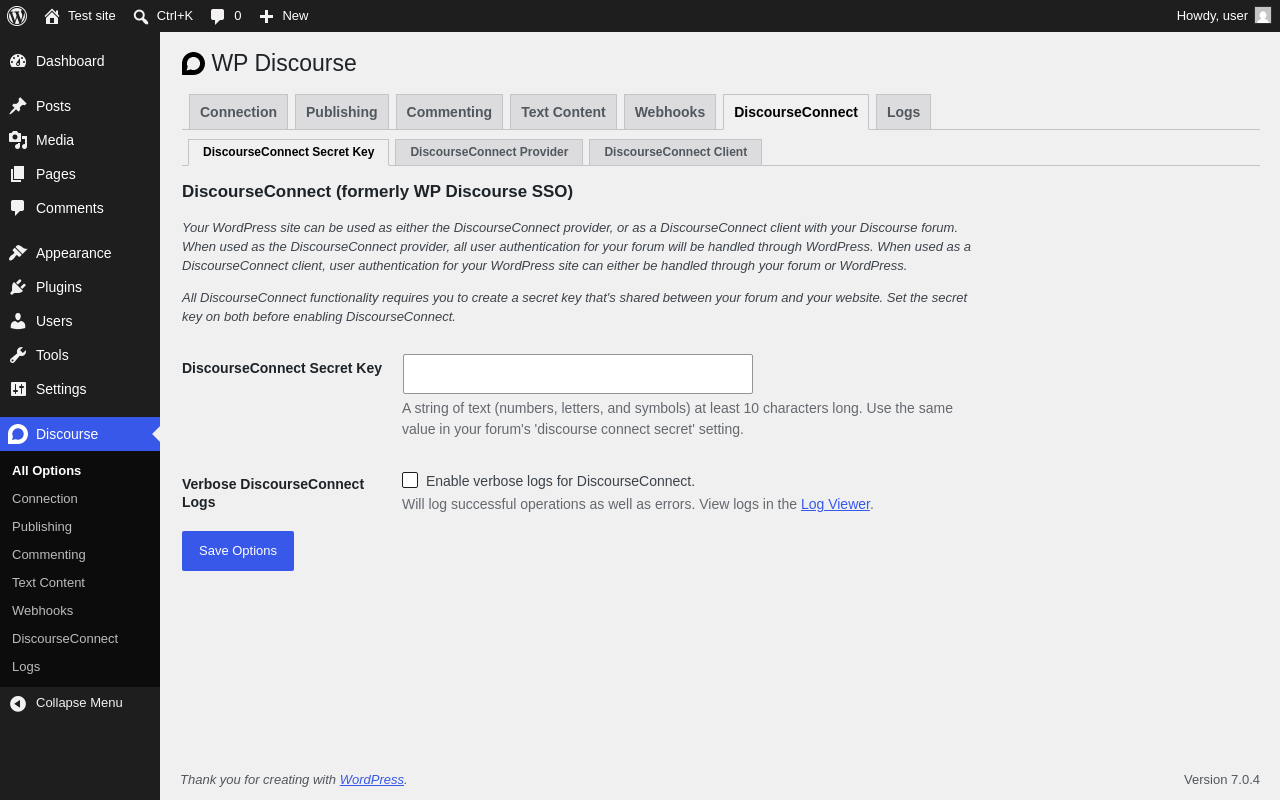Focus the DiscourseConnect Secret Key field
This screenshot has width=1280, height=800.
tap(578, 374)
